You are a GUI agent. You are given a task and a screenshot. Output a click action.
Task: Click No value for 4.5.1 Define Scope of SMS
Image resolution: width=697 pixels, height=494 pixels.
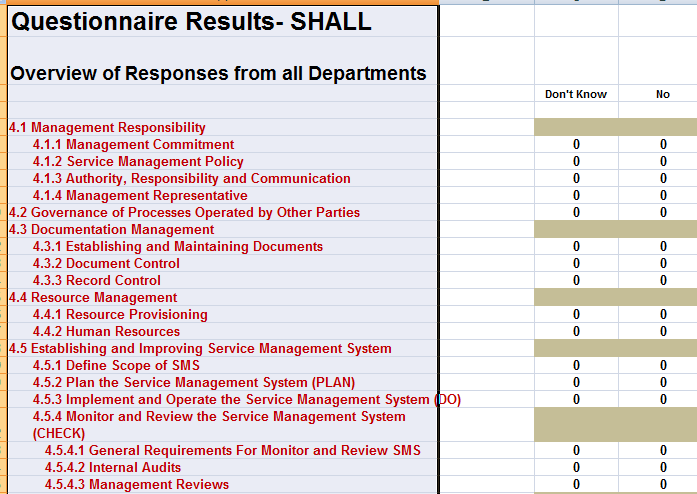(663, 365)
